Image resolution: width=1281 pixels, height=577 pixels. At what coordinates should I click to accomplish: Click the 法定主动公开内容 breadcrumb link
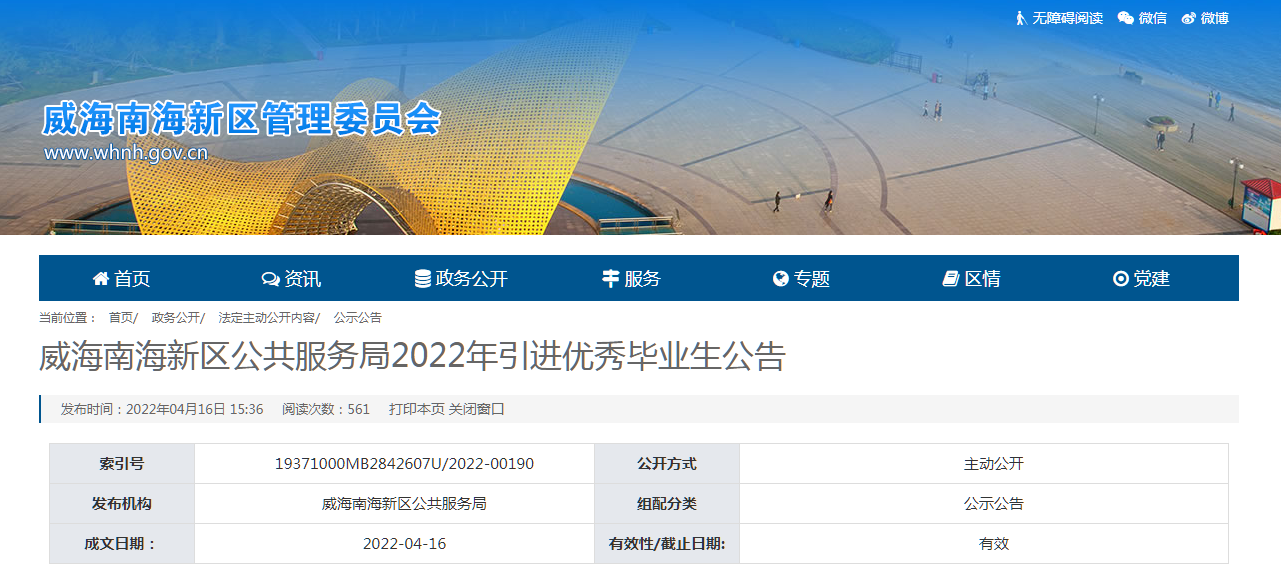coord(267,317)
